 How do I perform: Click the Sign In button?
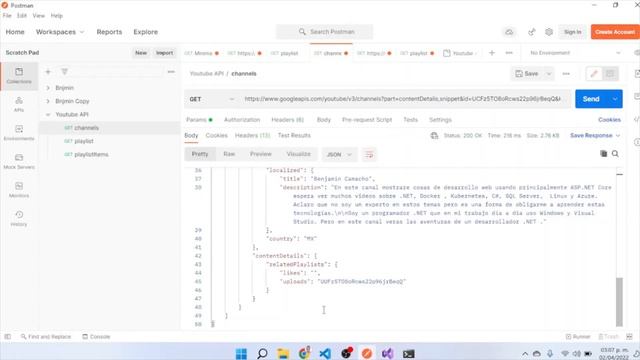573,32
